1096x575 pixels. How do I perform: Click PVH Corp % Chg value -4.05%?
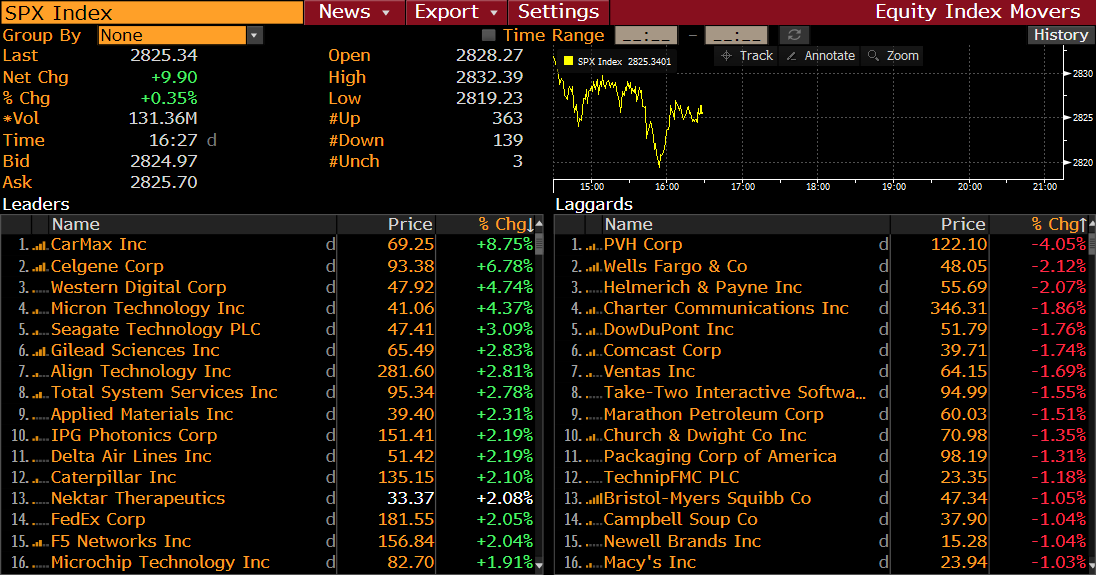click(1058, 245)
